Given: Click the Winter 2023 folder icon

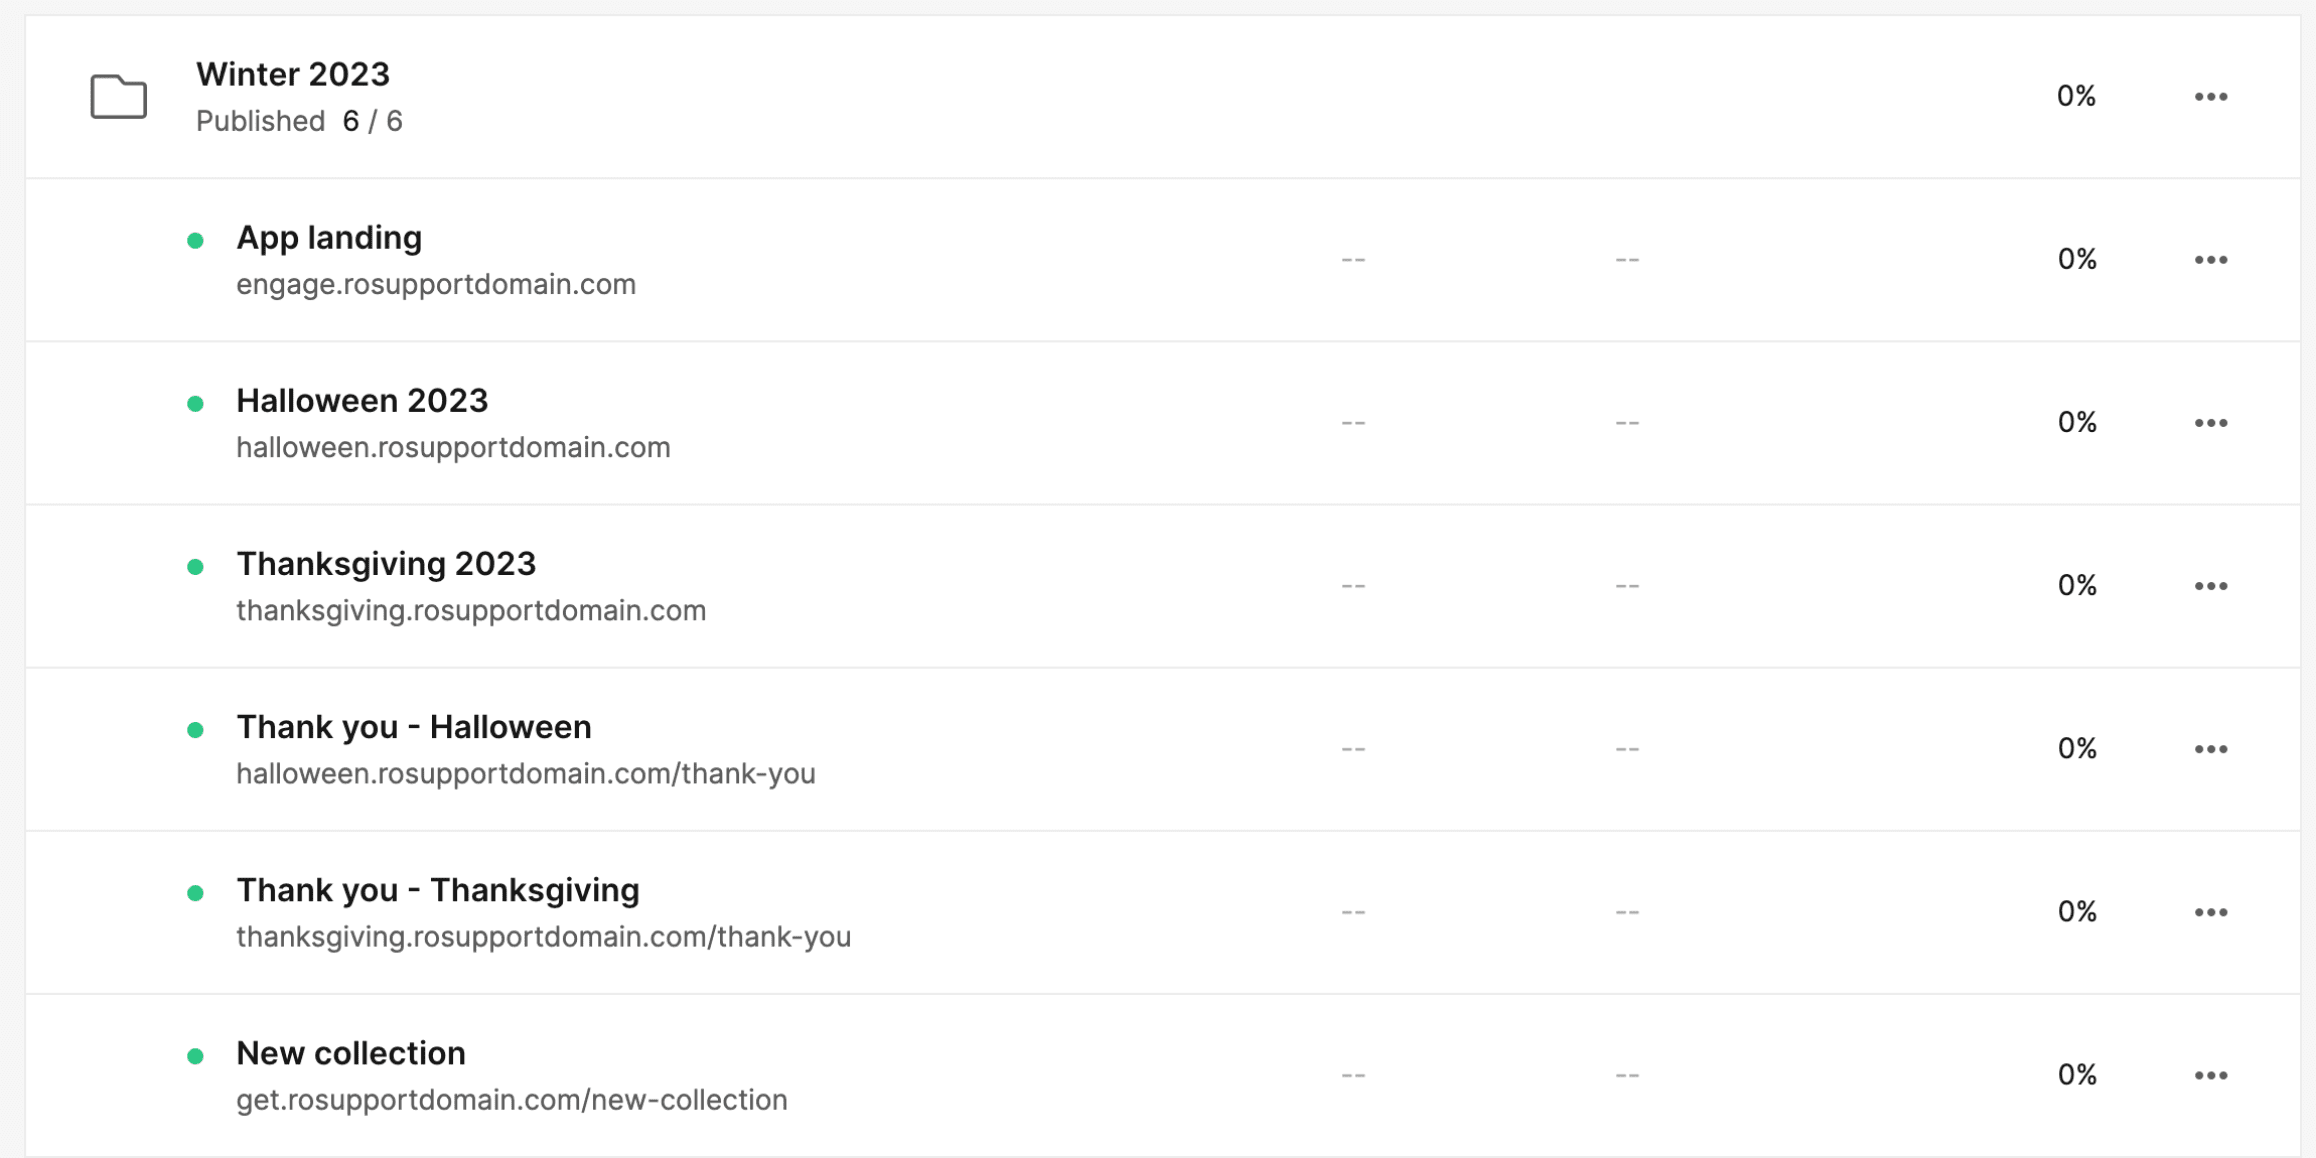Looking at the screenshot, I should 118,96.
